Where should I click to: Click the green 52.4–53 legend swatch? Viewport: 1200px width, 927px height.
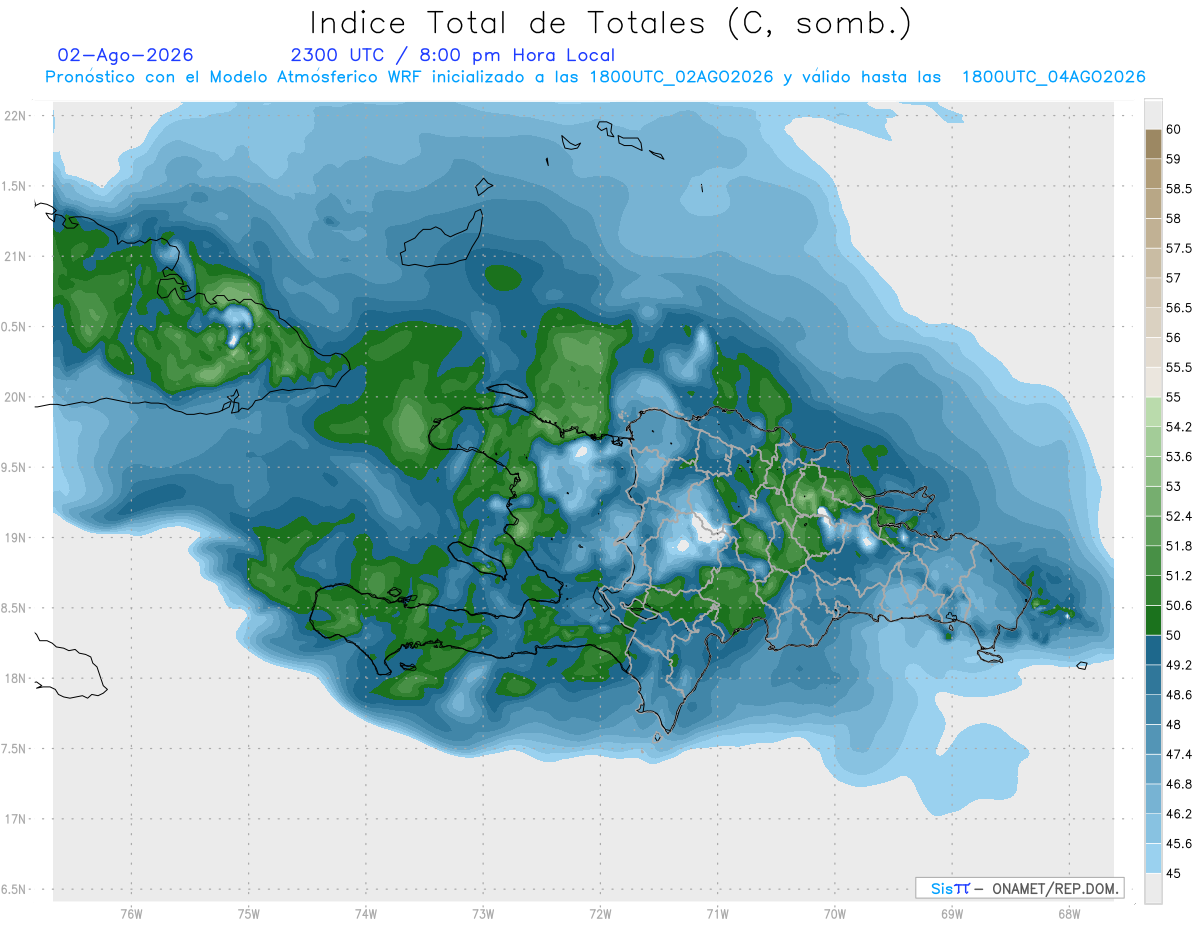pyautogui.click(x=1153, y=501)
